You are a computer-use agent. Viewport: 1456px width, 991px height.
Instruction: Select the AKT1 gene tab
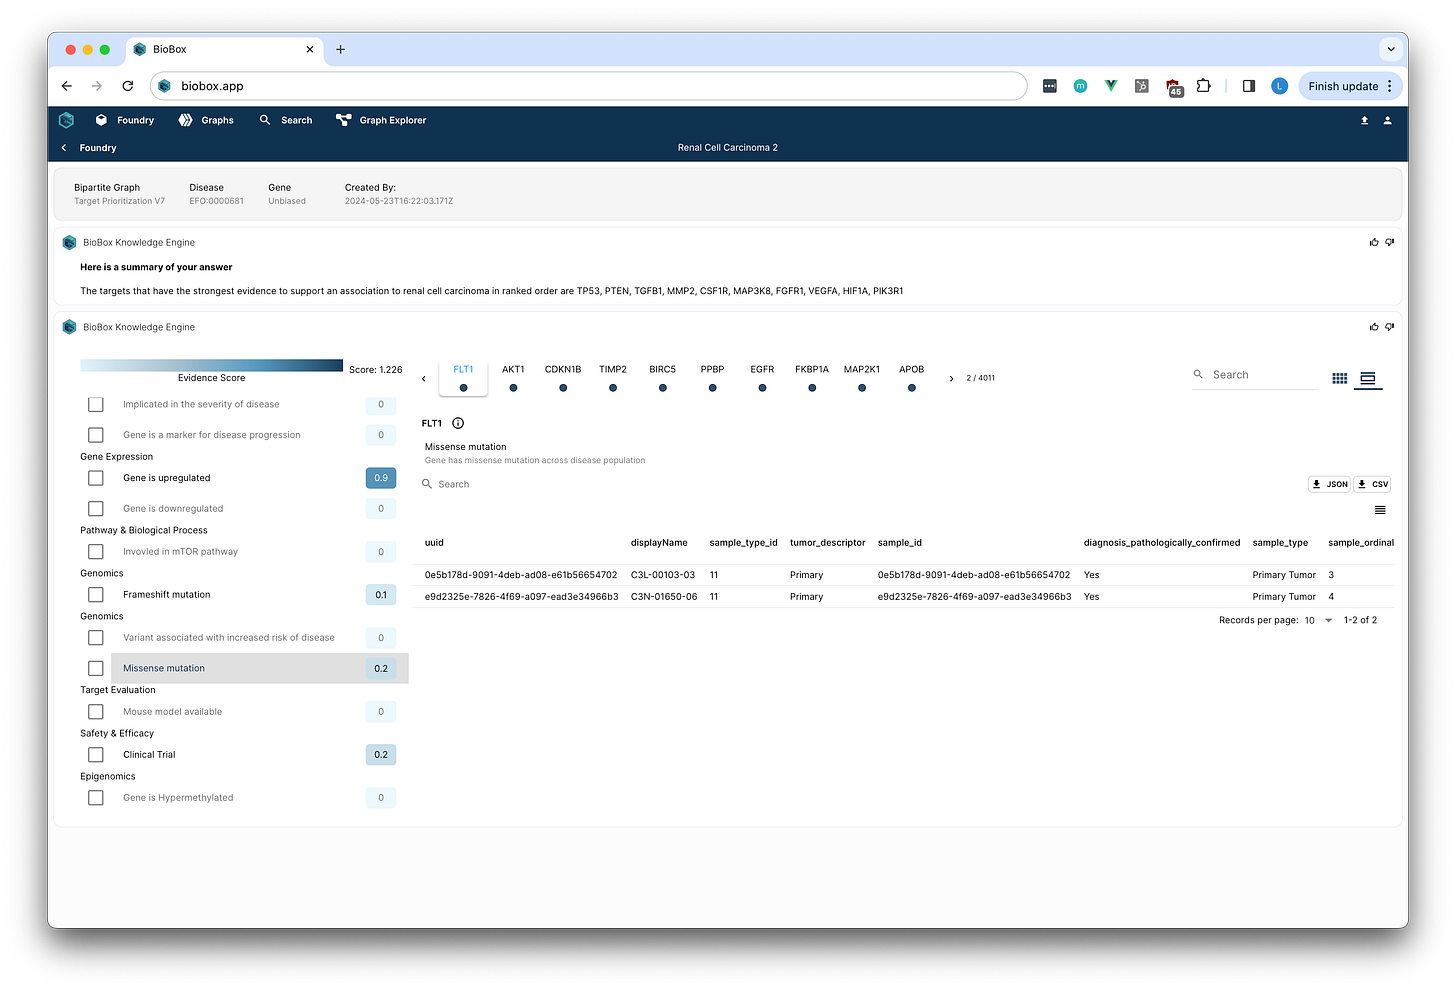(x=513, y=377)
